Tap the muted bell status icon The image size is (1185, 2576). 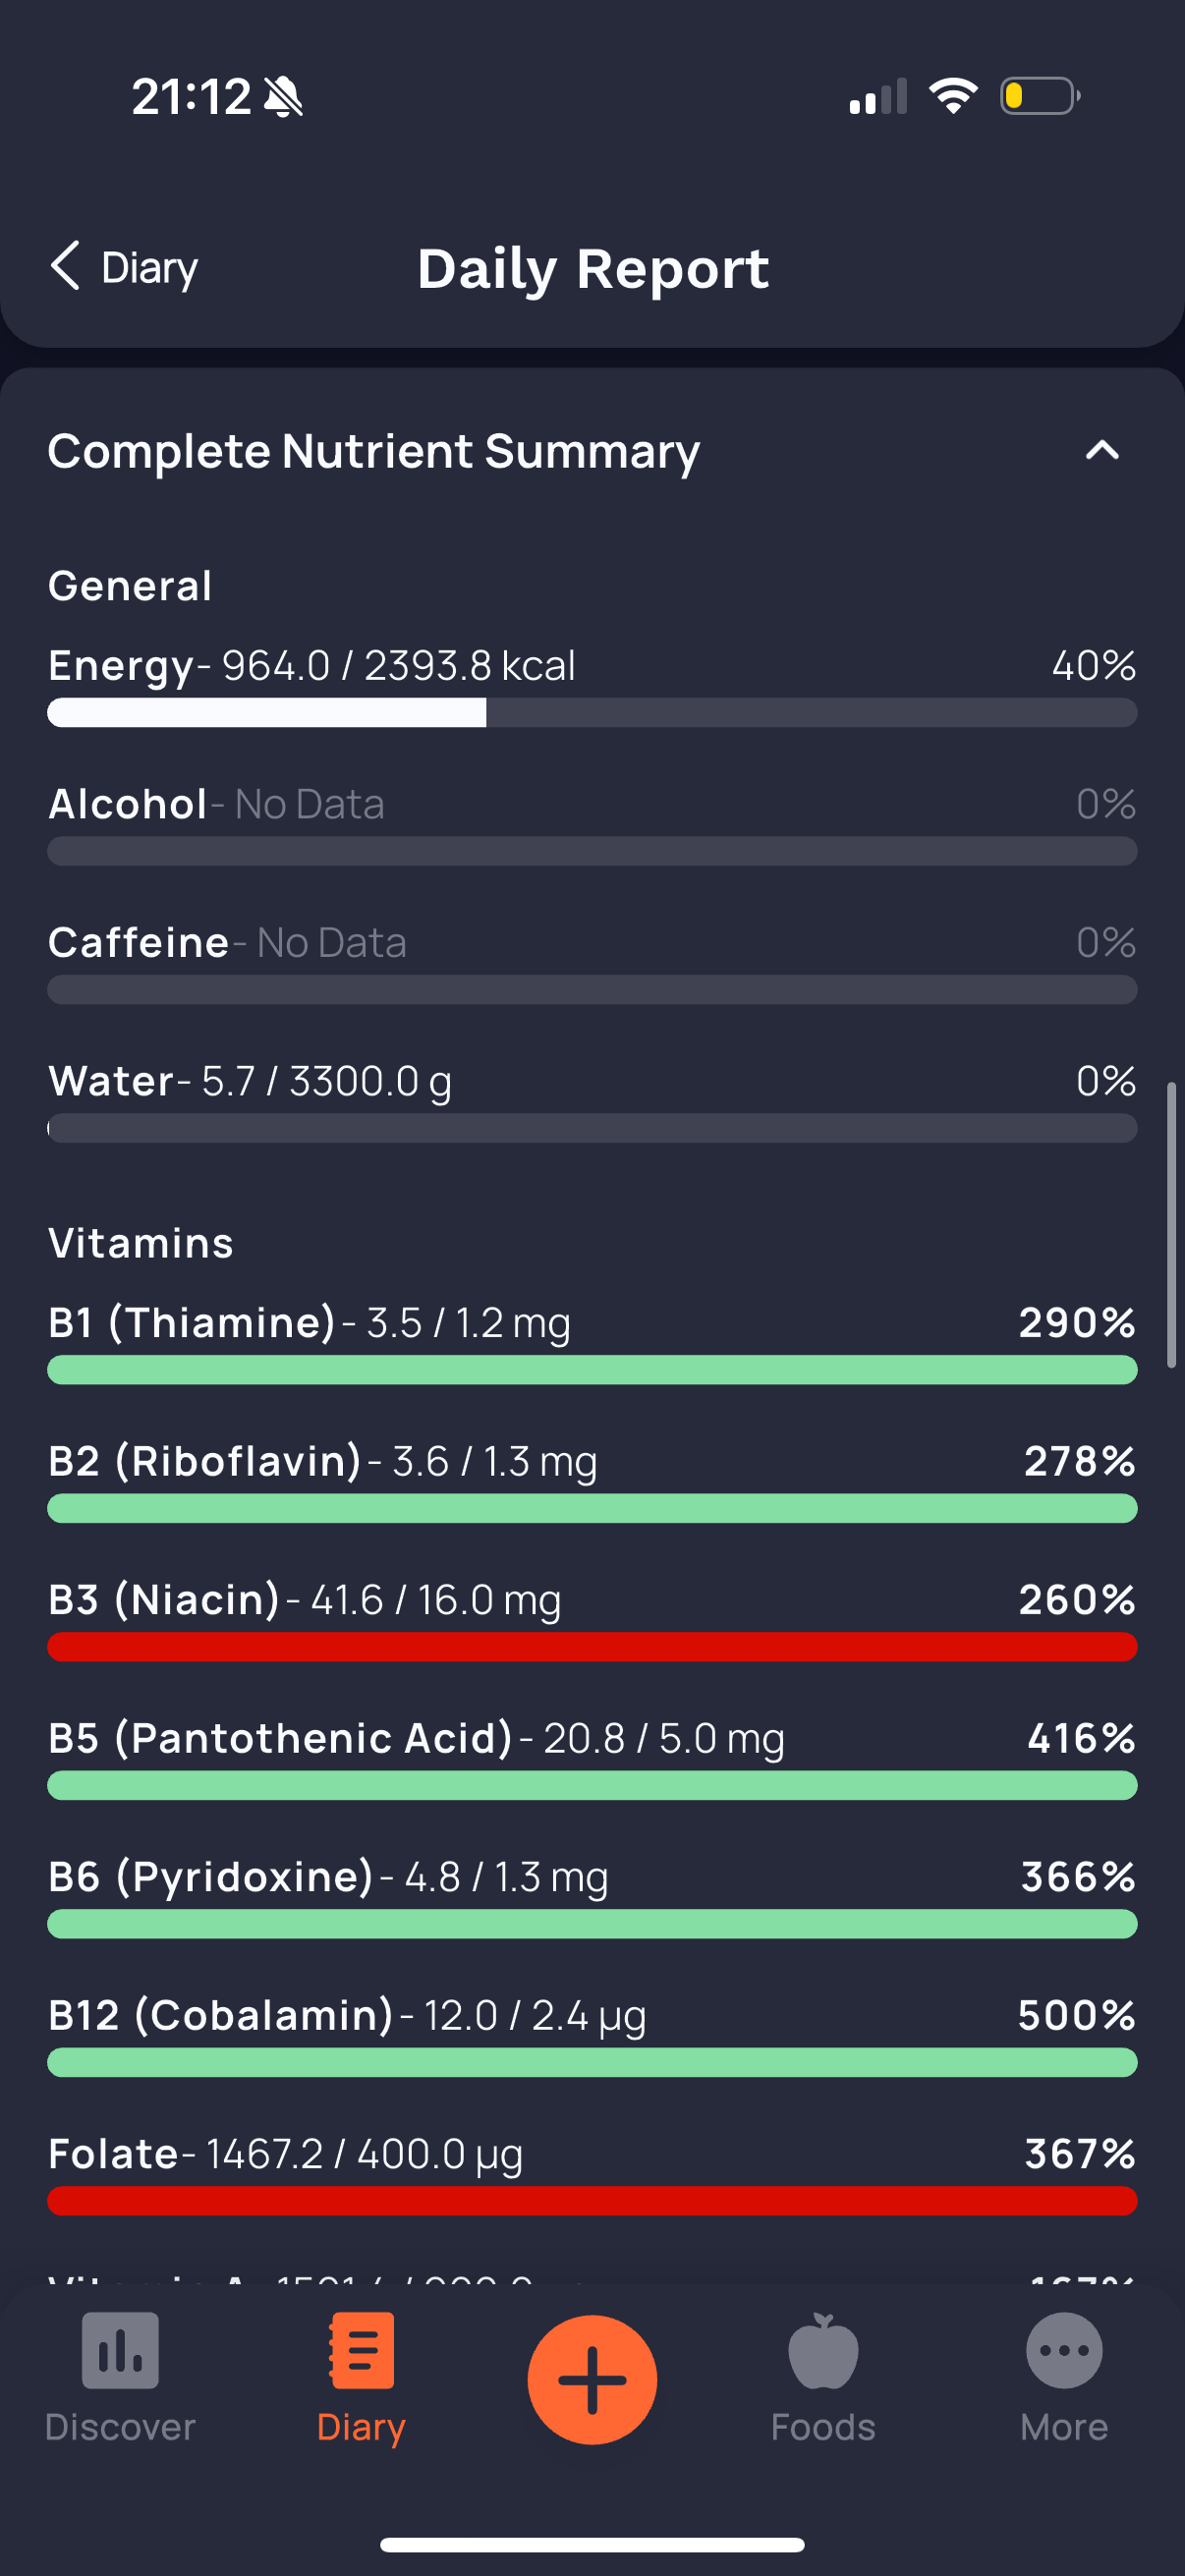pos(283,98)
